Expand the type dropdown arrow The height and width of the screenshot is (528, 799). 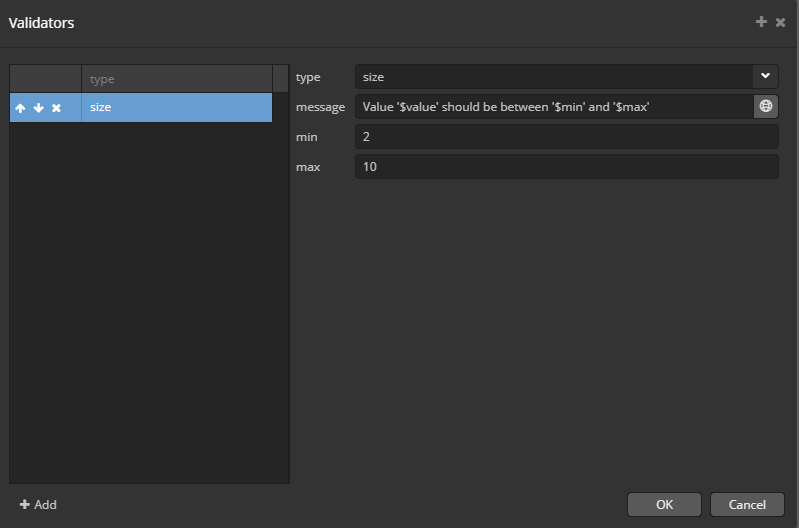(765, 76)
